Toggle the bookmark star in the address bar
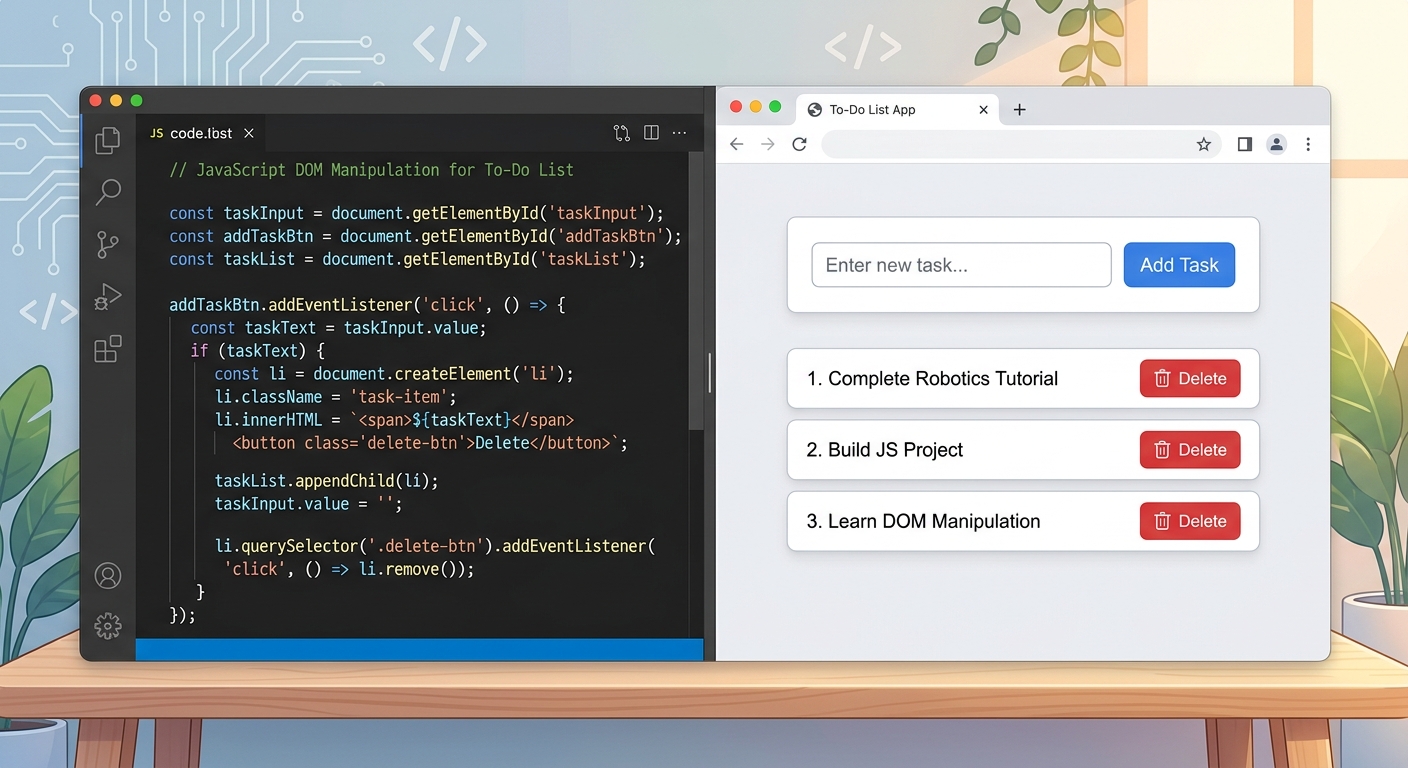 pos(1203,144)
